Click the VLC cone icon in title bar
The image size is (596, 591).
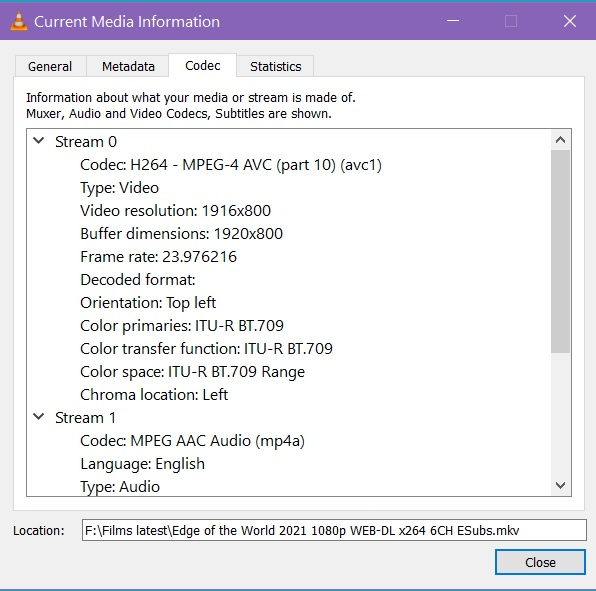[19, 21]
